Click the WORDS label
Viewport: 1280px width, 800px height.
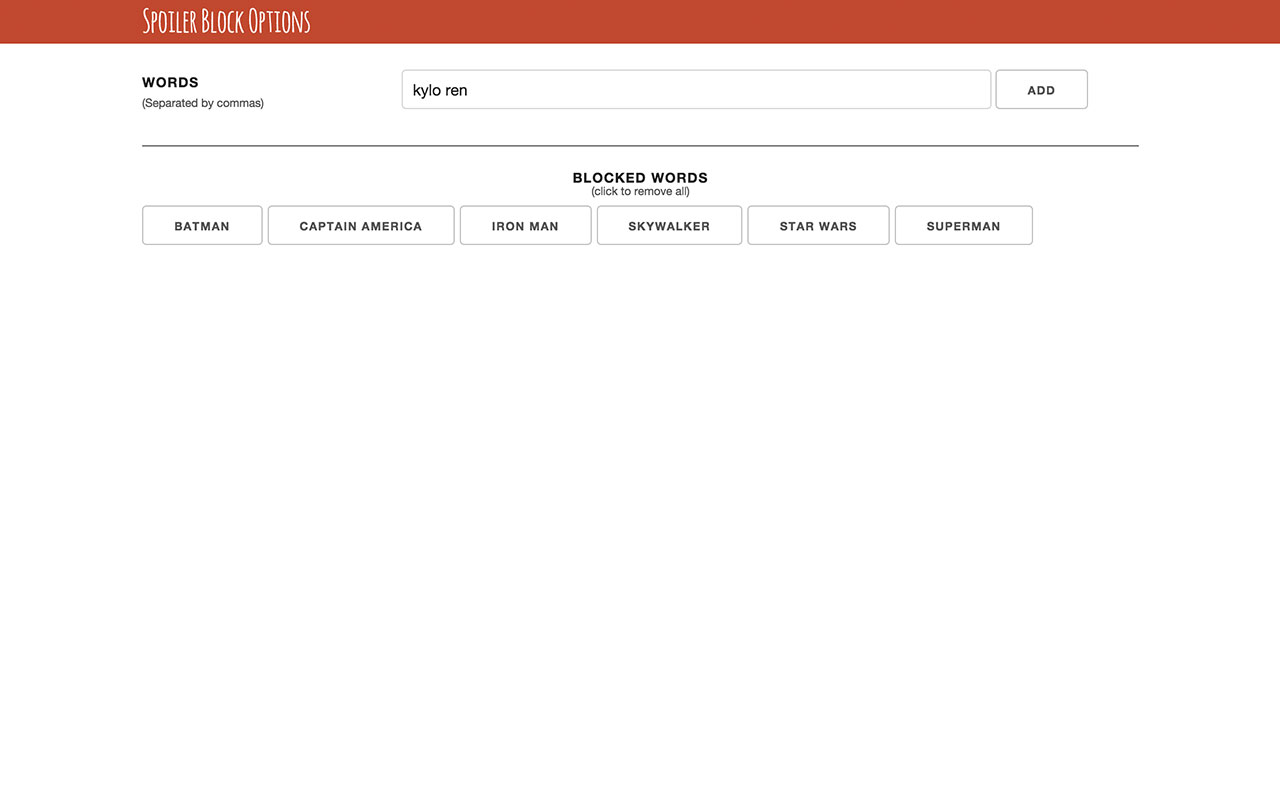[x=170, y=82]
